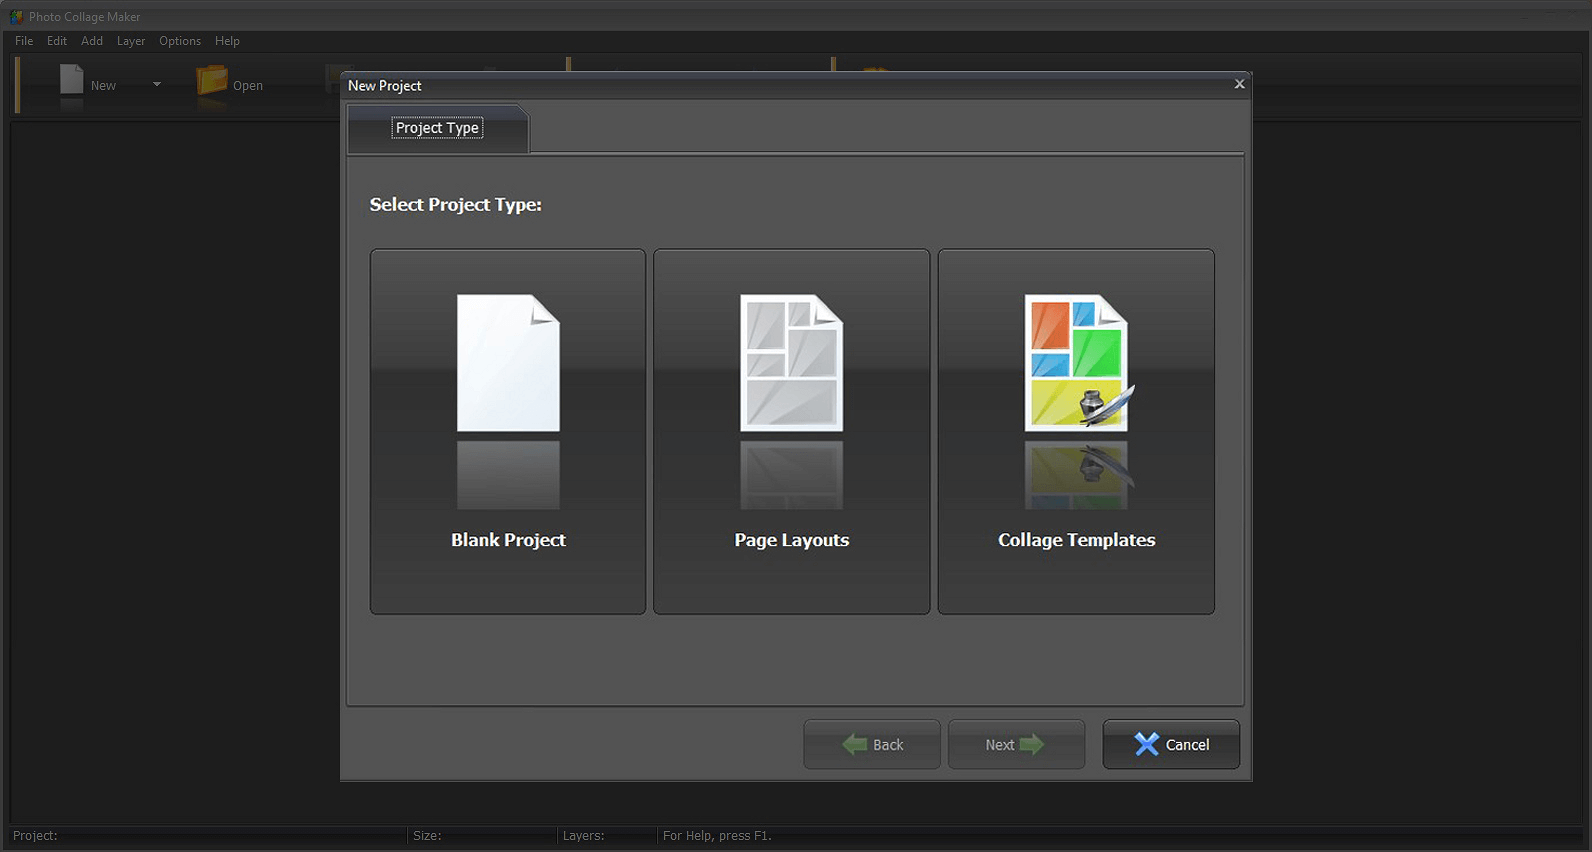Open the File menu
Screen dimensions: 1592x852
24,41
